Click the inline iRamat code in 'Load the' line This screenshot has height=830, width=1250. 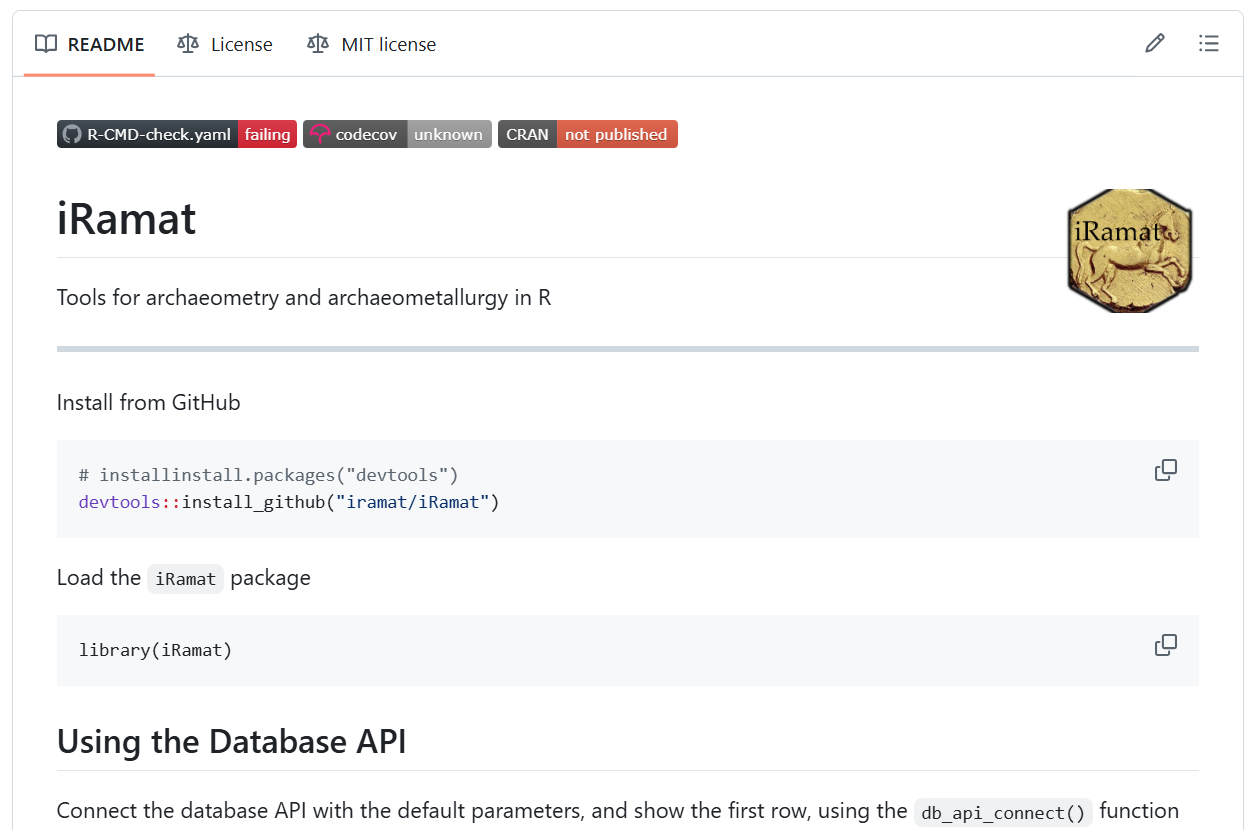(x=185, y=579)
